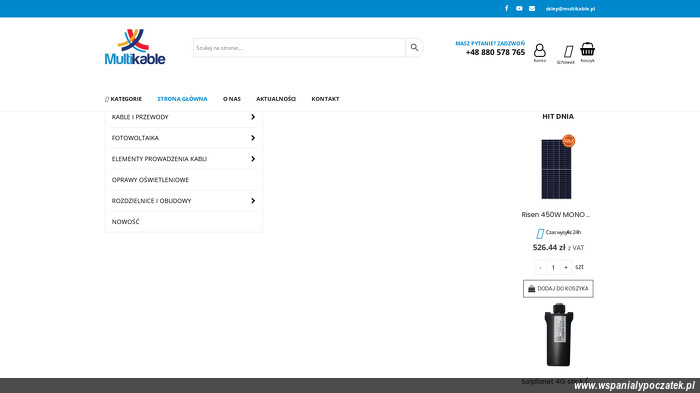Open the YouTube icon in top bar
The image size is (700, 393).
519,8
